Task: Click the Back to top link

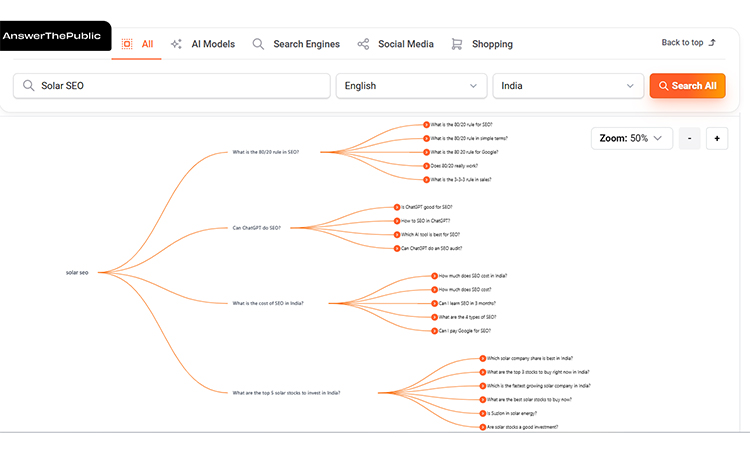Action: [688, 43]
